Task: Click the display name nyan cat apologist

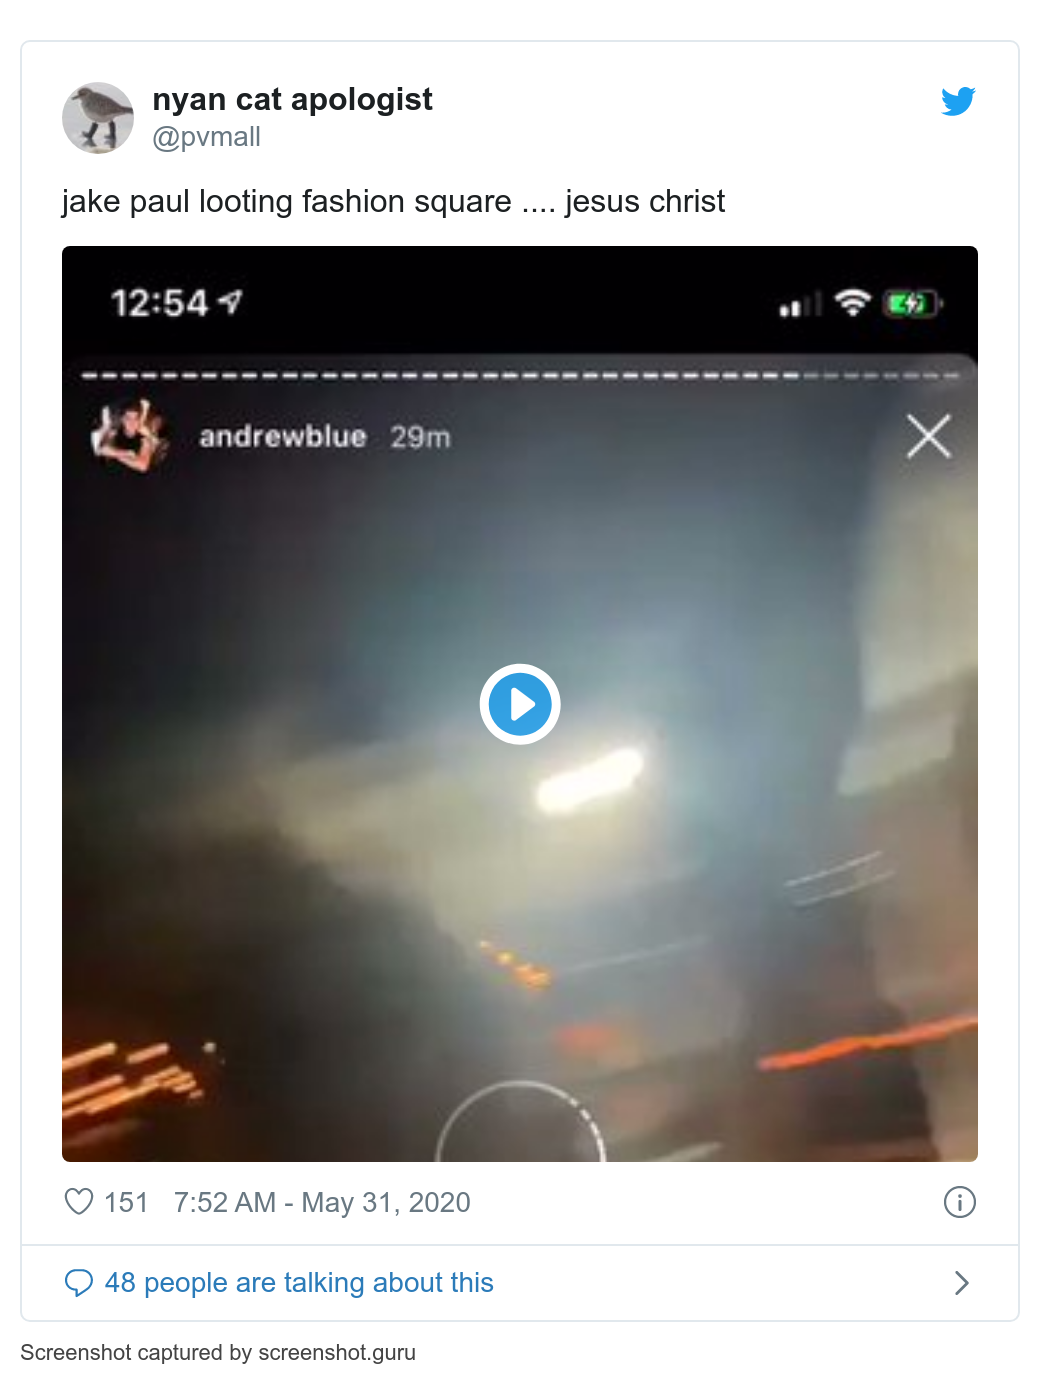Action: 292,99
